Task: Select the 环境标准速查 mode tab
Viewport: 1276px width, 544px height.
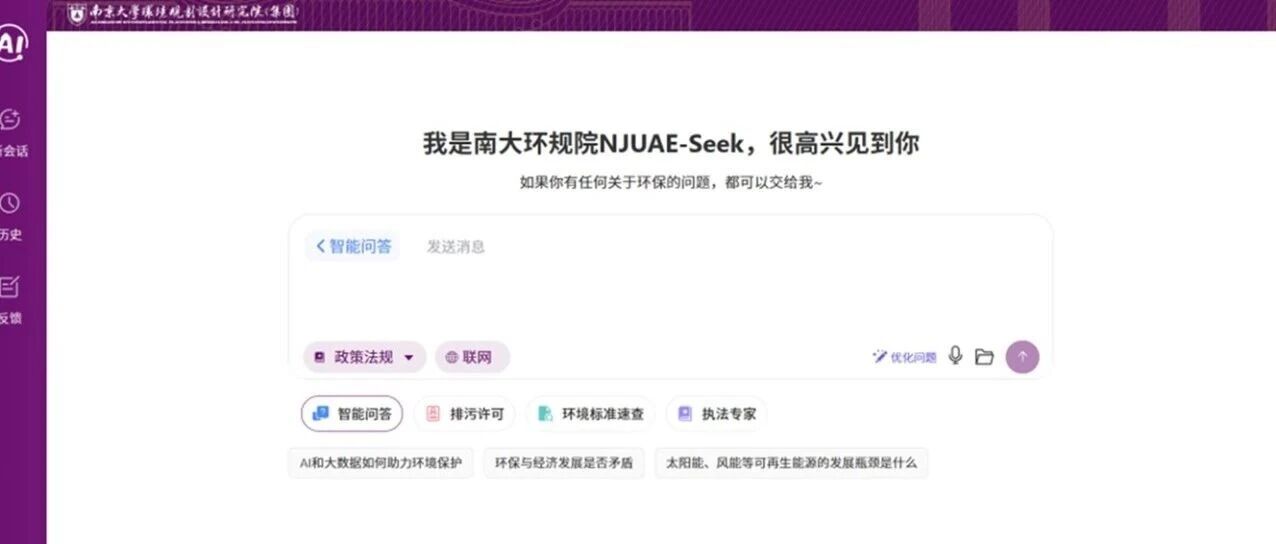Action: (590, 413)
